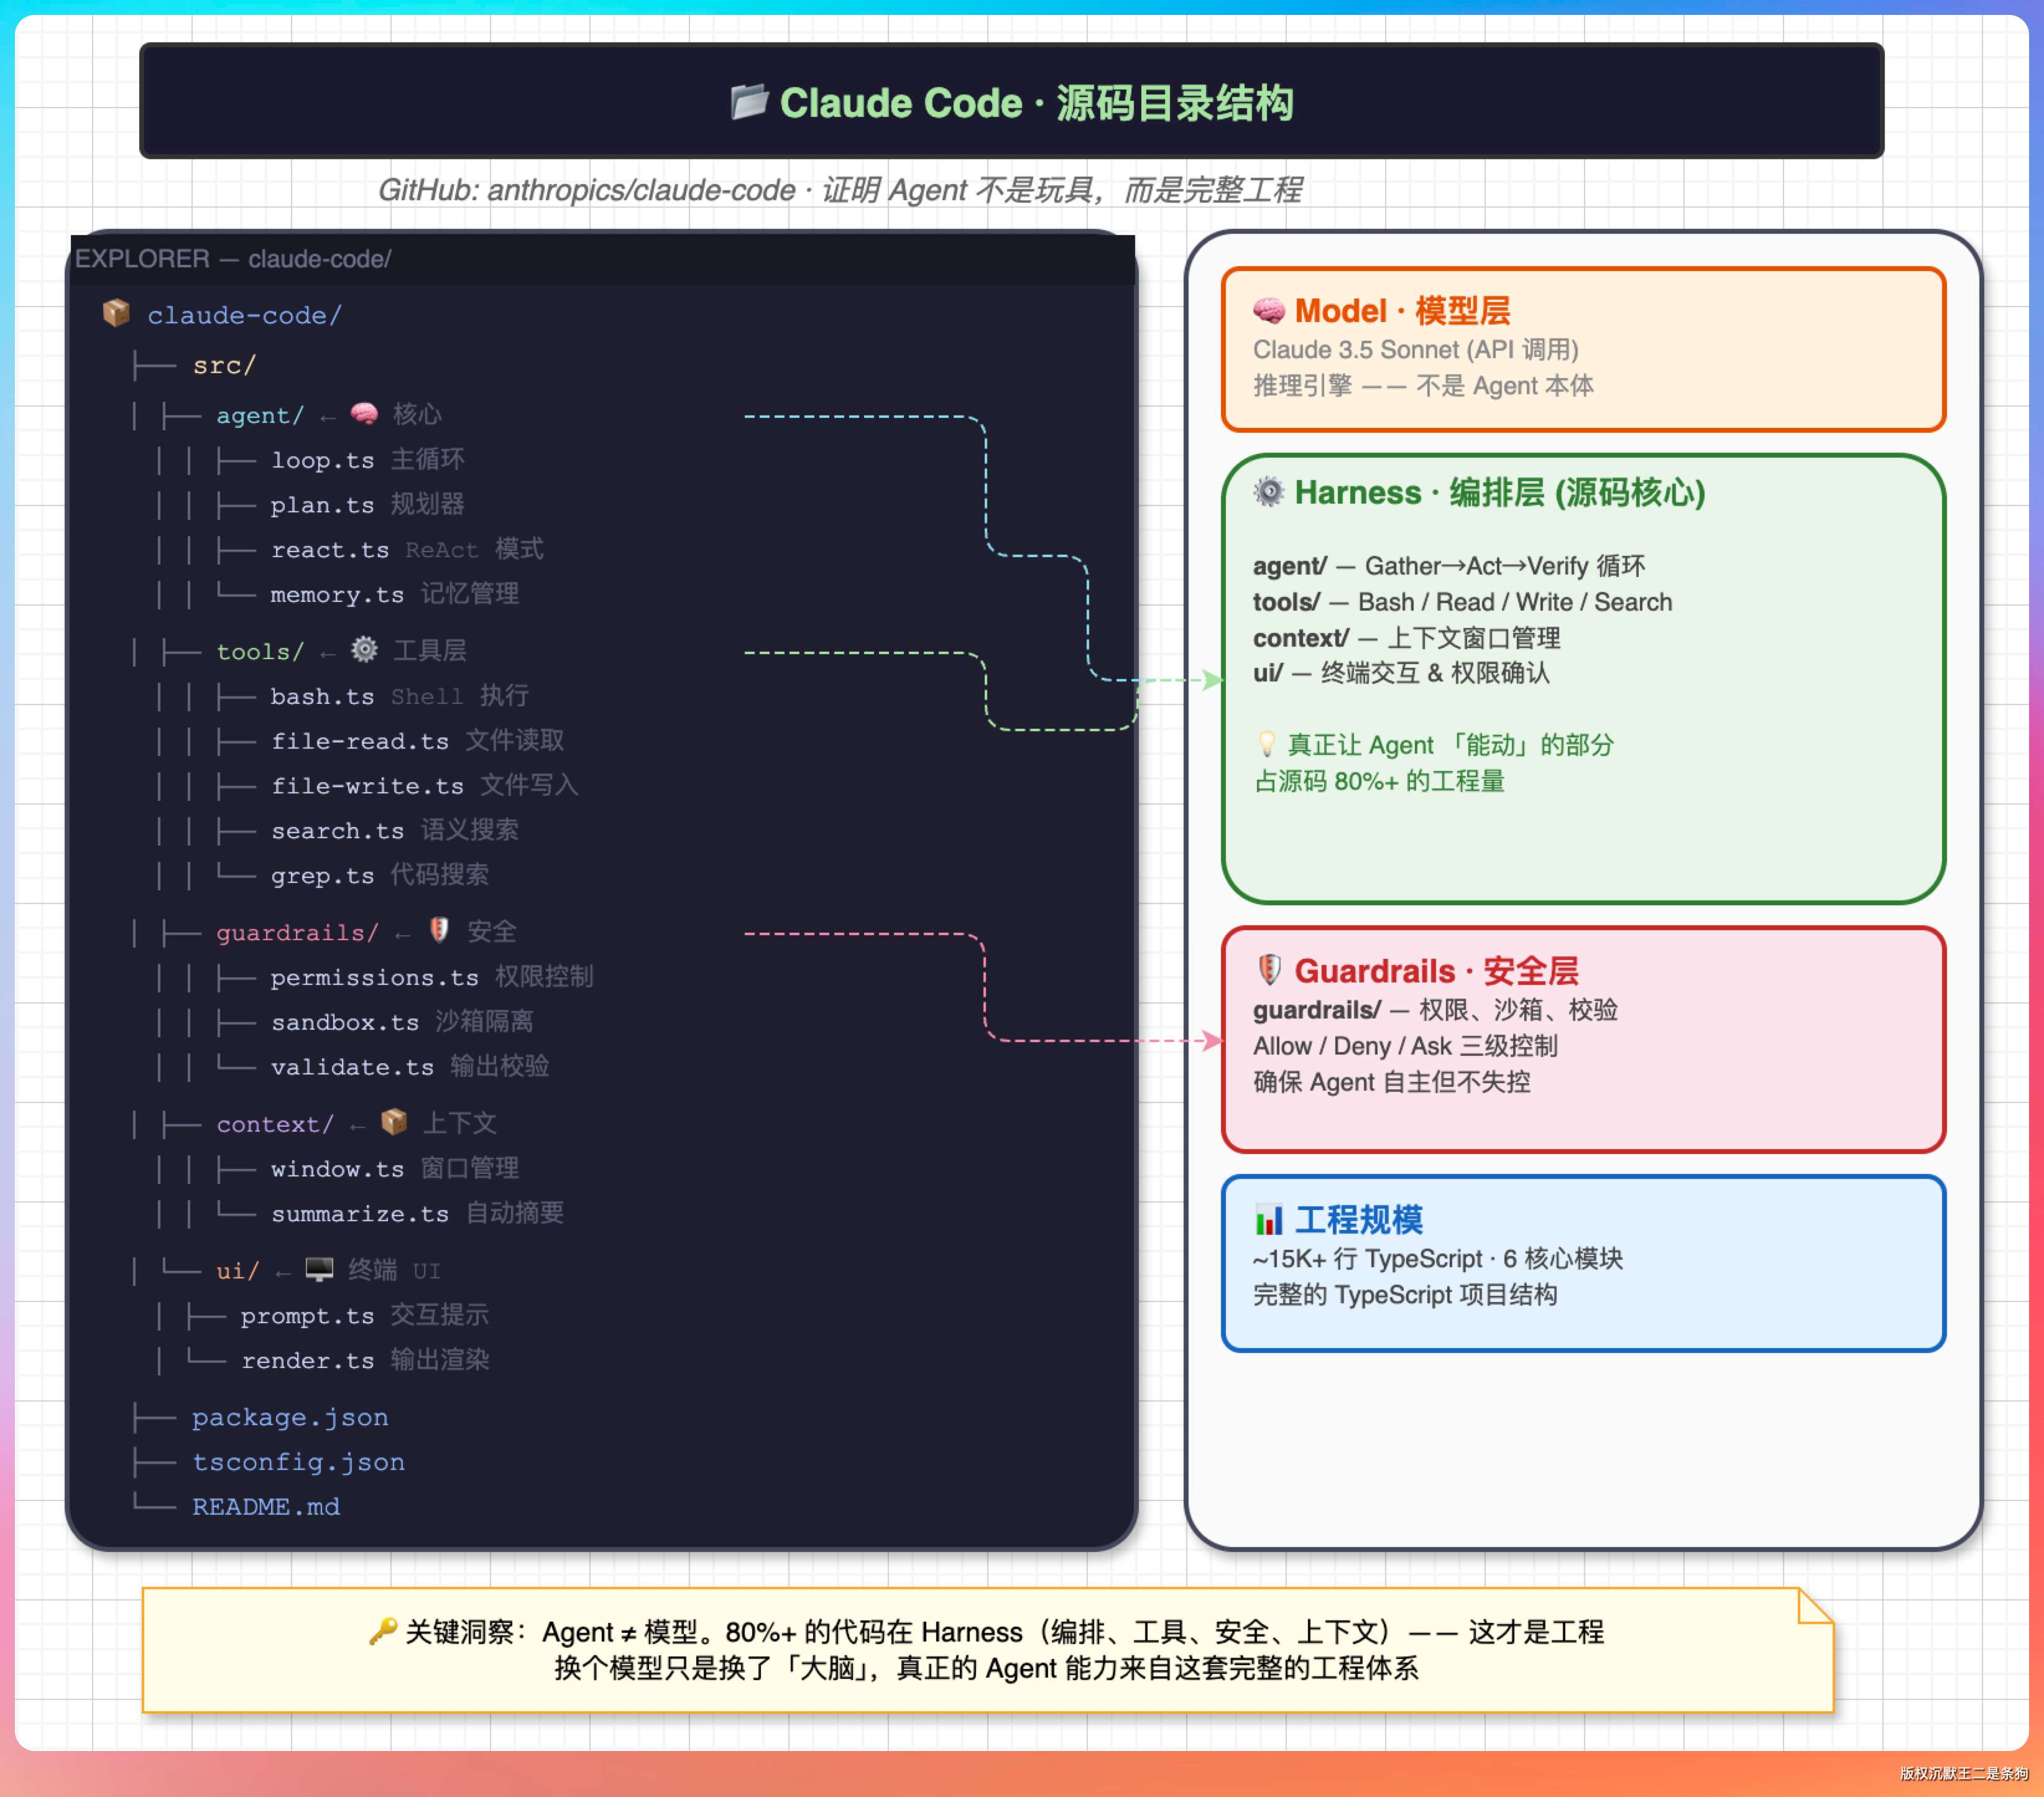Viewport: 2044px width, 1797px height.
Task: Click the gear icon beside tools/ folder
Action: coord(364,650)
